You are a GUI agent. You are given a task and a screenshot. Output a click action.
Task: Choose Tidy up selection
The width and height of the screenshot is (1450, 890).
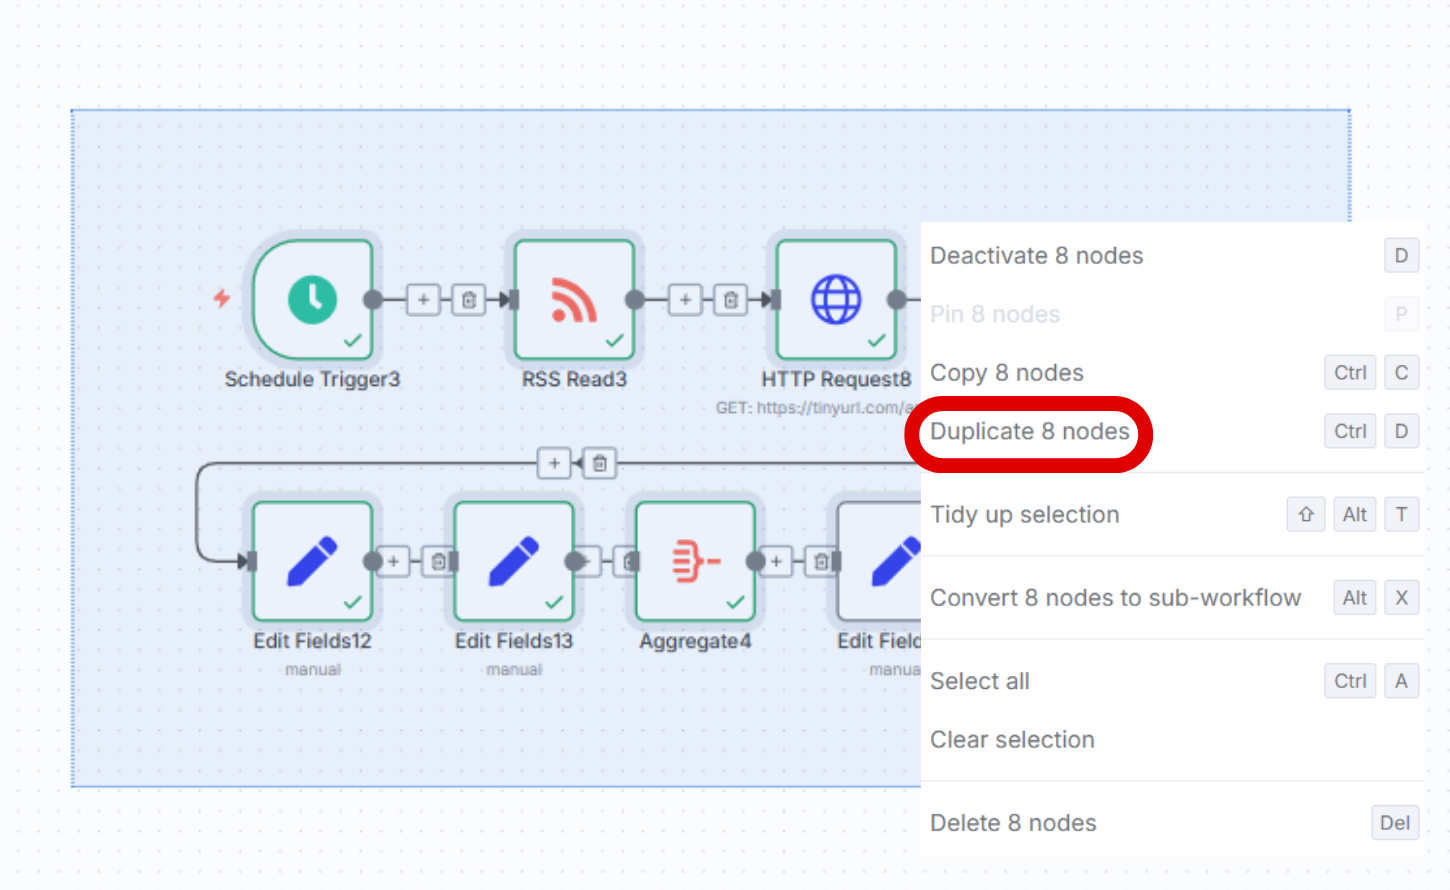tap(1024, 515)
